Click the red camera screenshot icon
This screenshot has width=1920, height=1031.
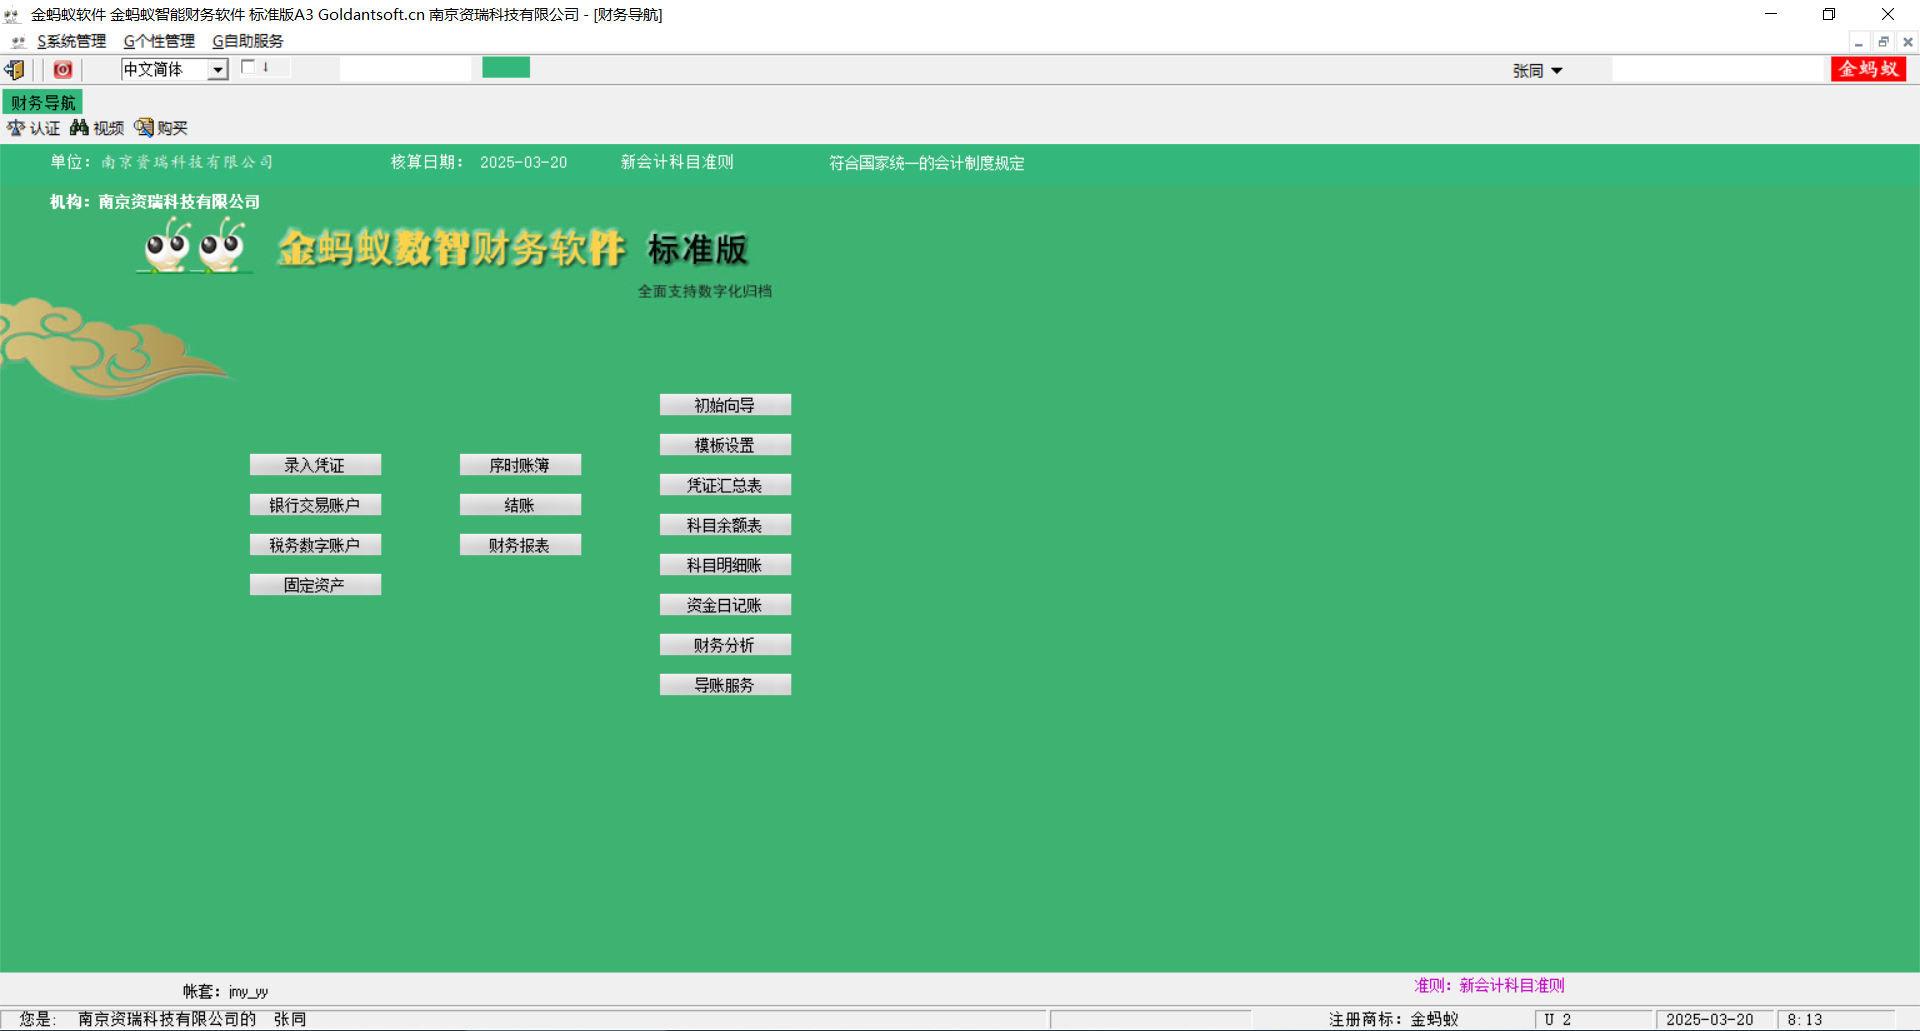(63, 69)
